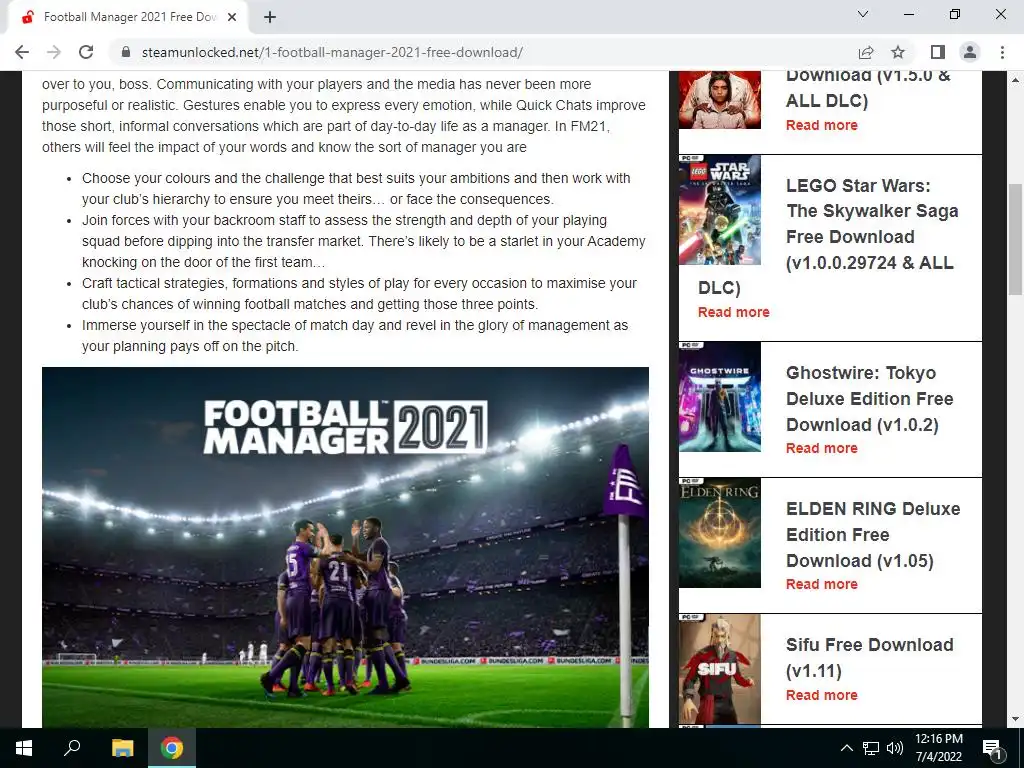
Task: Read more under LEGO Star Wars
Action: point(733,312)
